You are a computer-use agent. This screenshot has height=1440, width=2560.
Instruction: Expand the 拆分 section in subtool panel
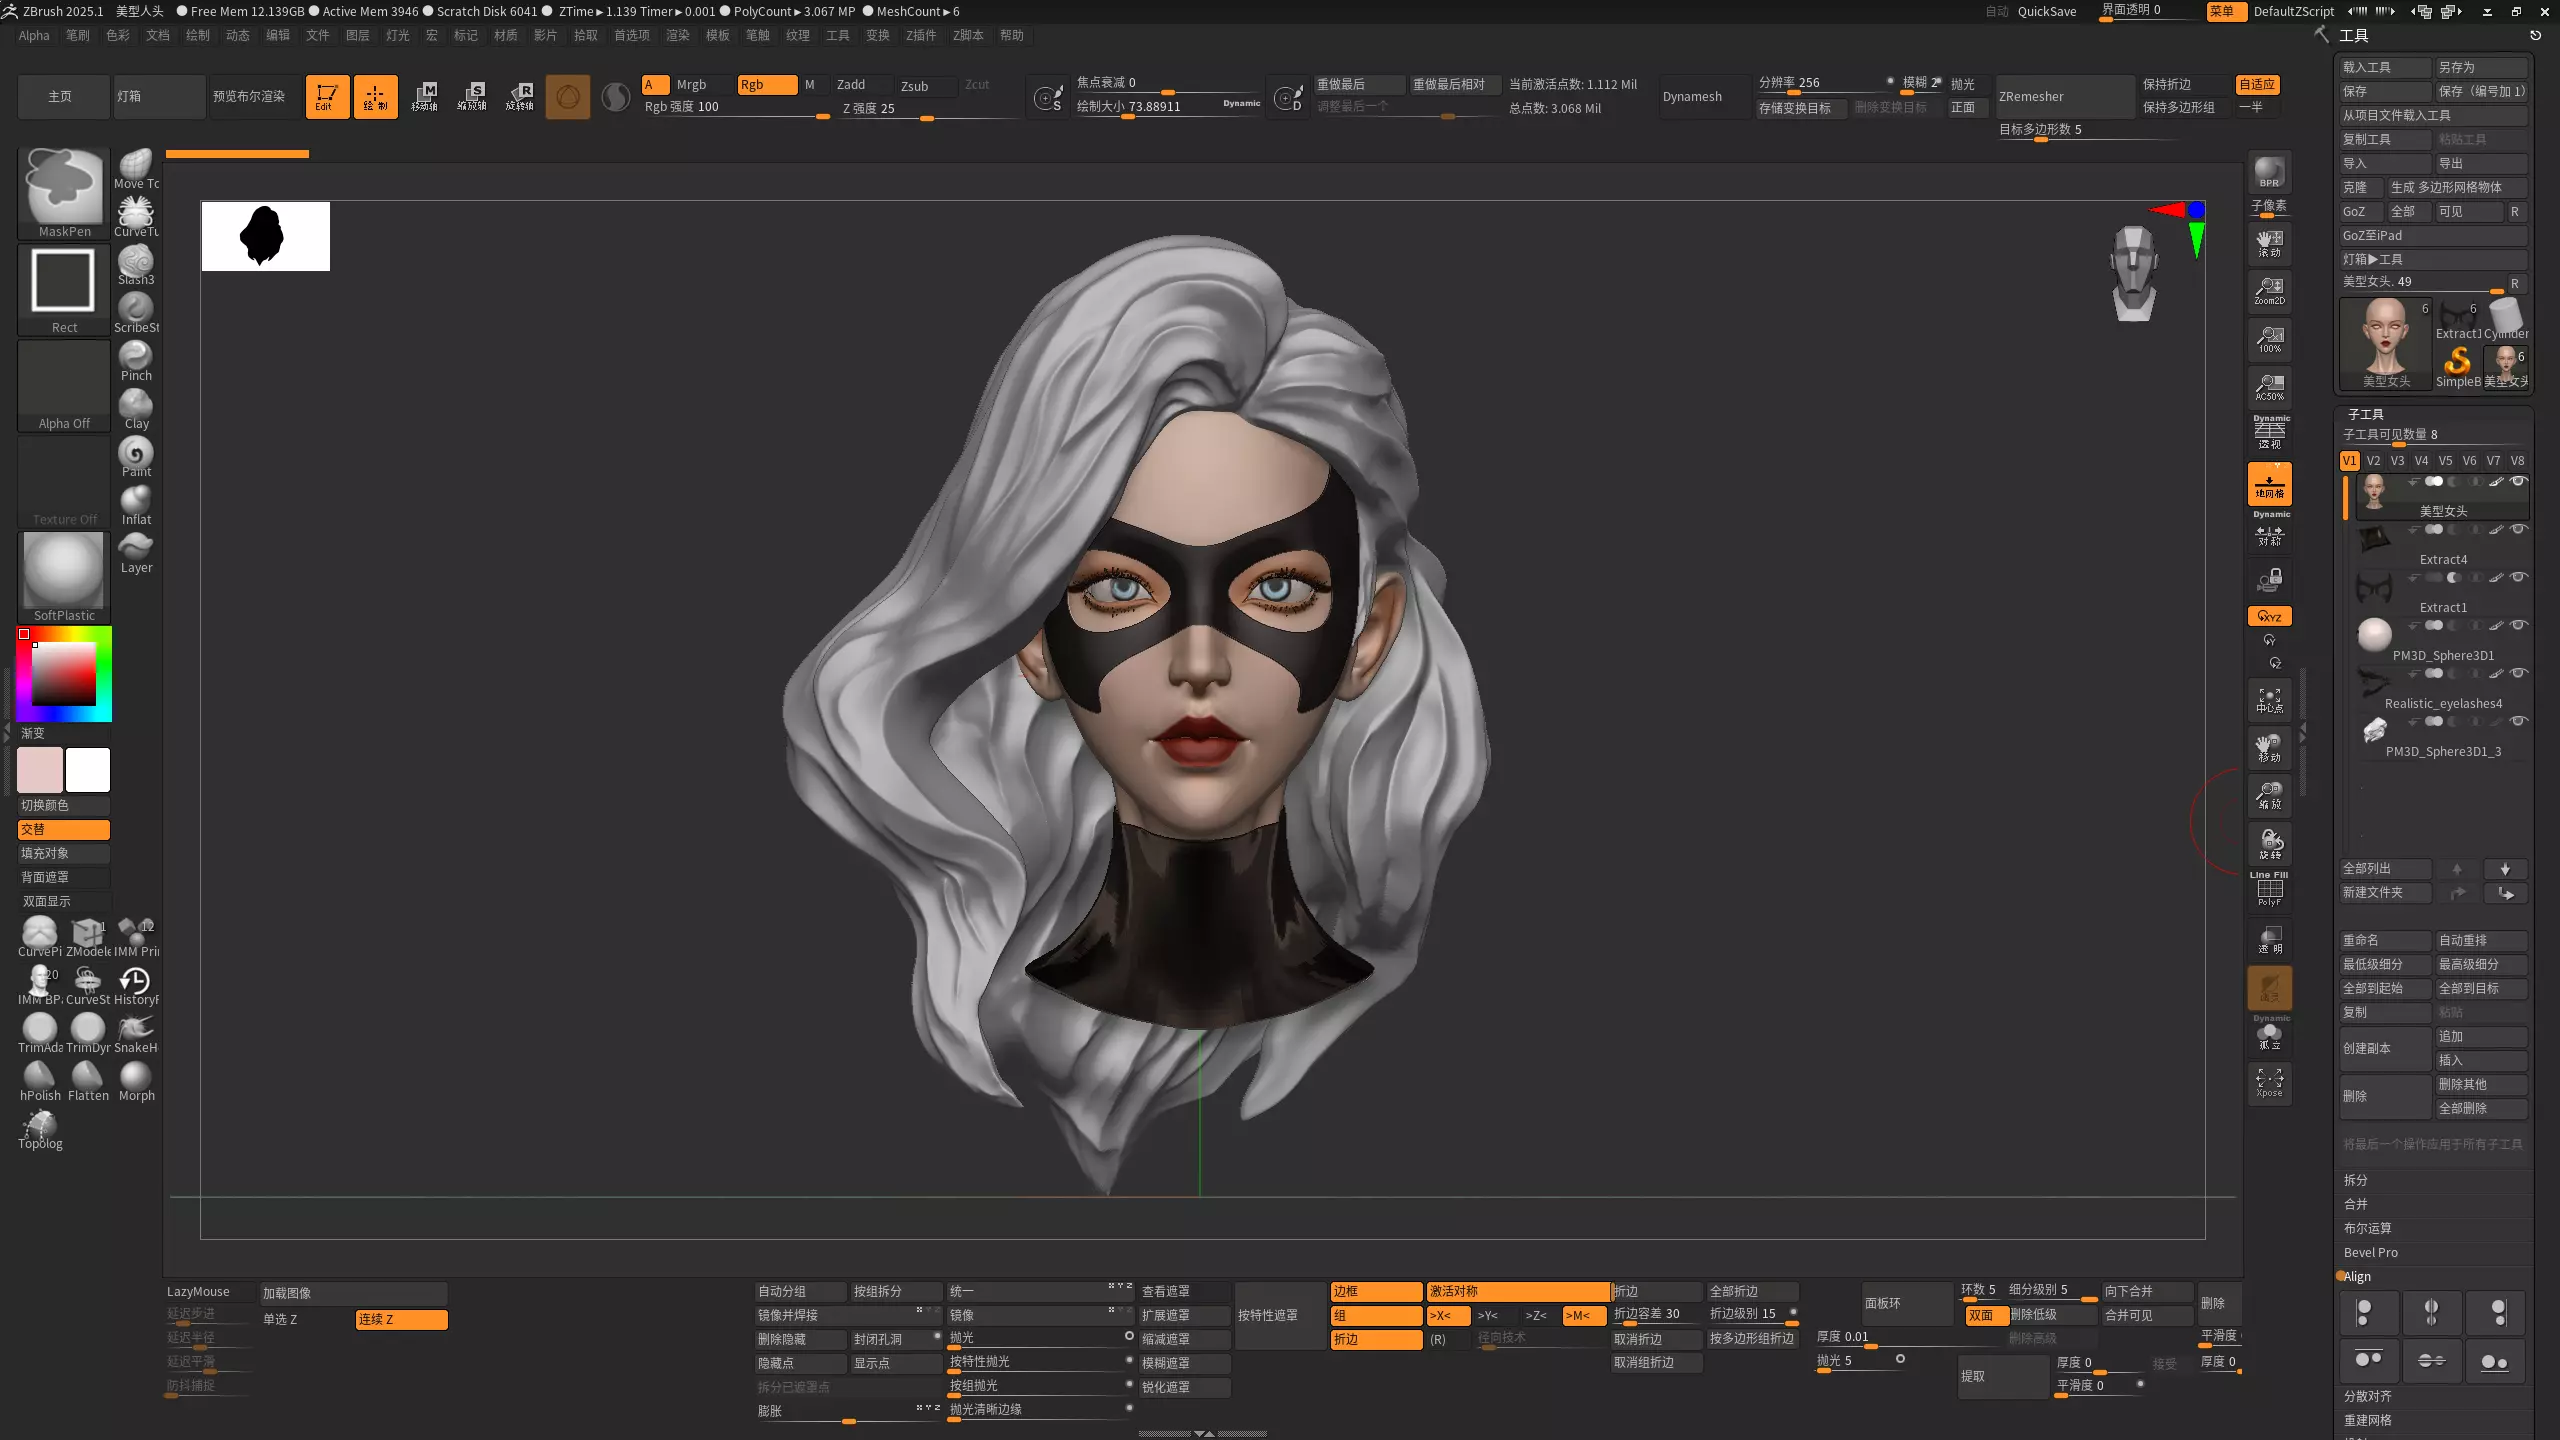click(x=2355, y=1180)
